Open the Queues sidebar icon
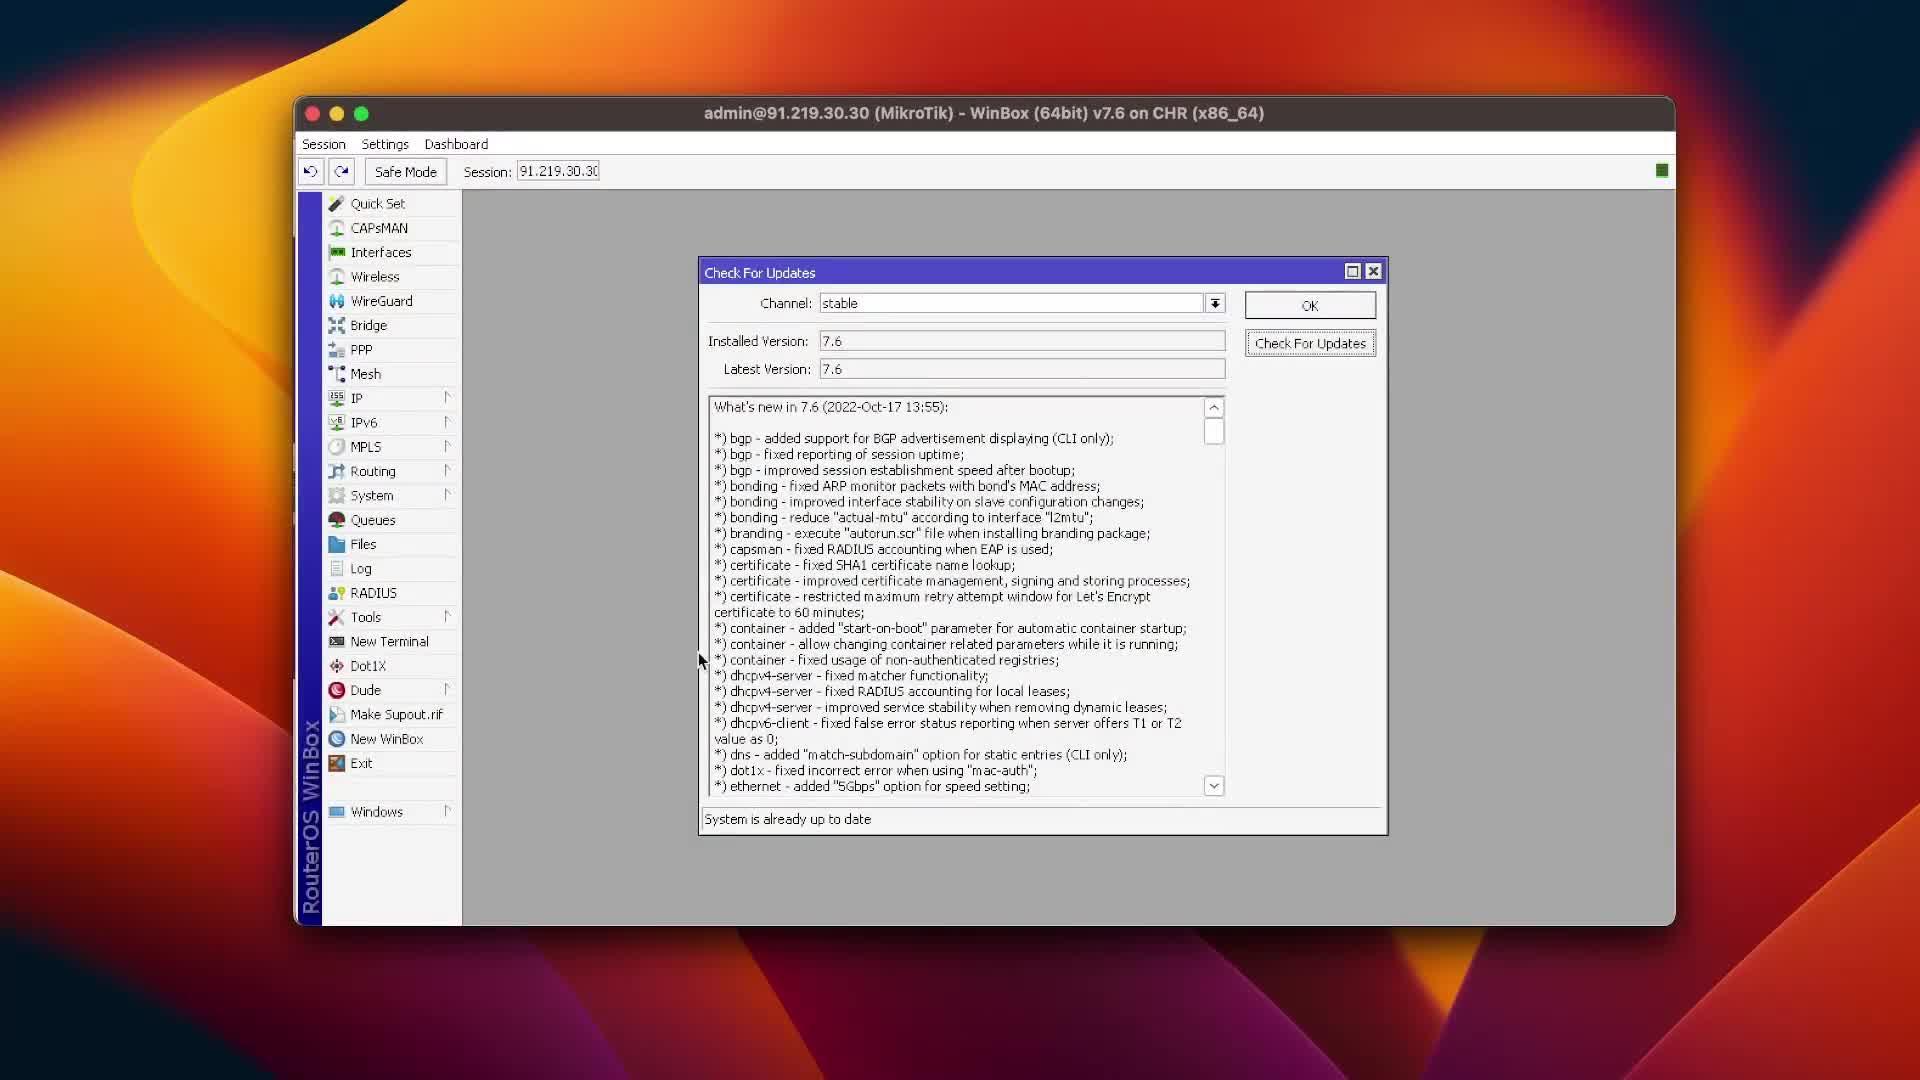 pyautogui.click(x=336, y=520)
